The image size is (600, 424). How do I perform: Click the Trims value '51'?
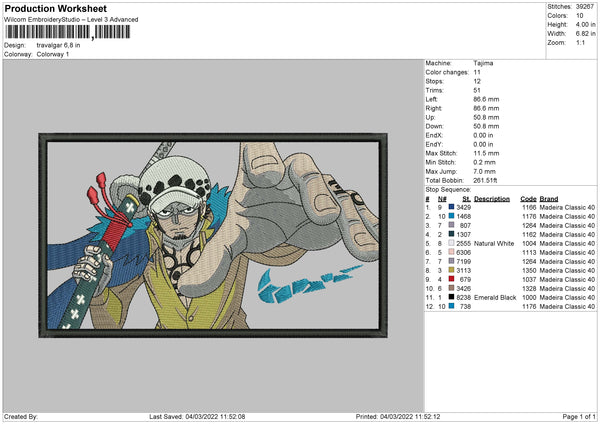pos(477,90)
